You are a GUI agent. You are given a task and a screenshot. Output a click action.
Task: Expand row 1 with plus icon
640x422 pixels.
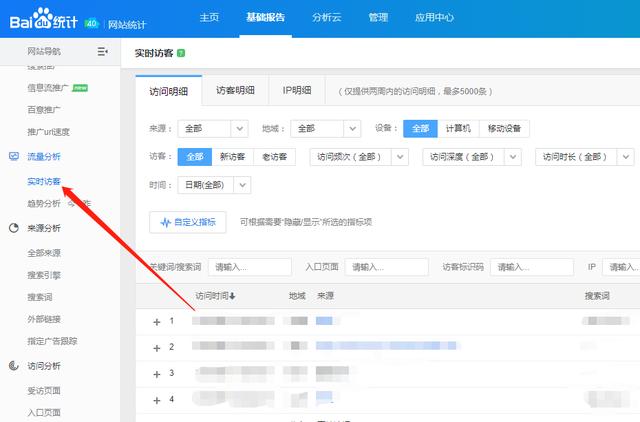pyautogui.click(x=156, y=322)
